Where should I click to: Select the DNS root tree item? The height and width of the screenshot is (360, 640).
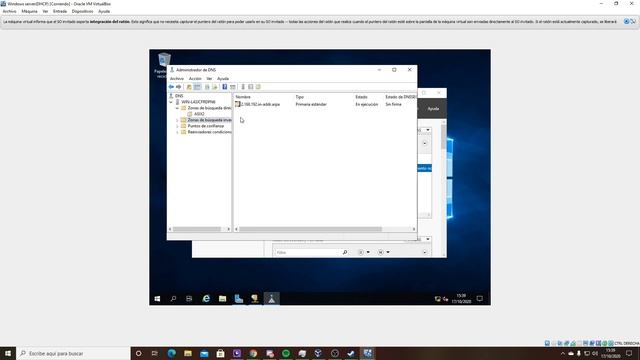coord(179,96)
